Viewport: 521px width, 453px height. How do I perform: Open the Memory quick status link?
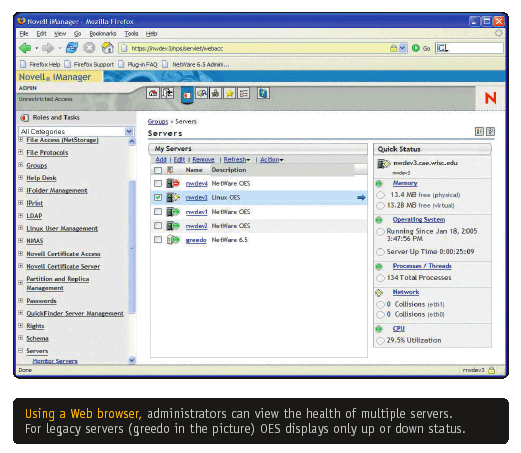click(x=405, y=183)
